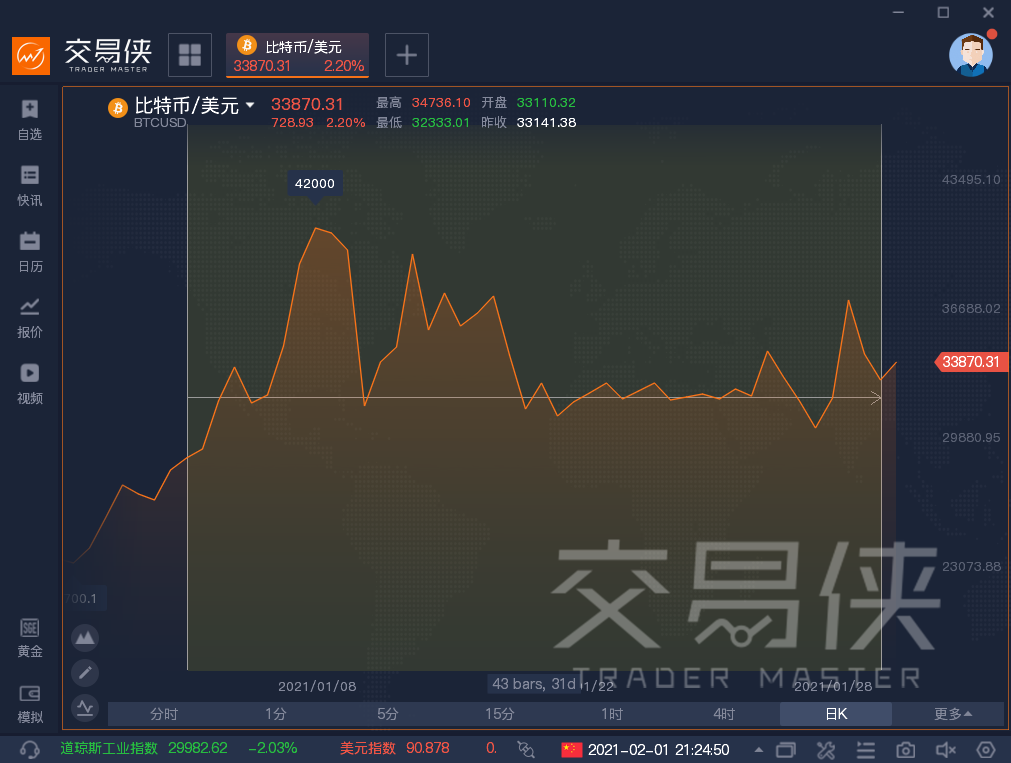Click the stacked windows icon in status bar
Image resolution: width=1011 pixels, height=763 pixels.
click(786, 750)
